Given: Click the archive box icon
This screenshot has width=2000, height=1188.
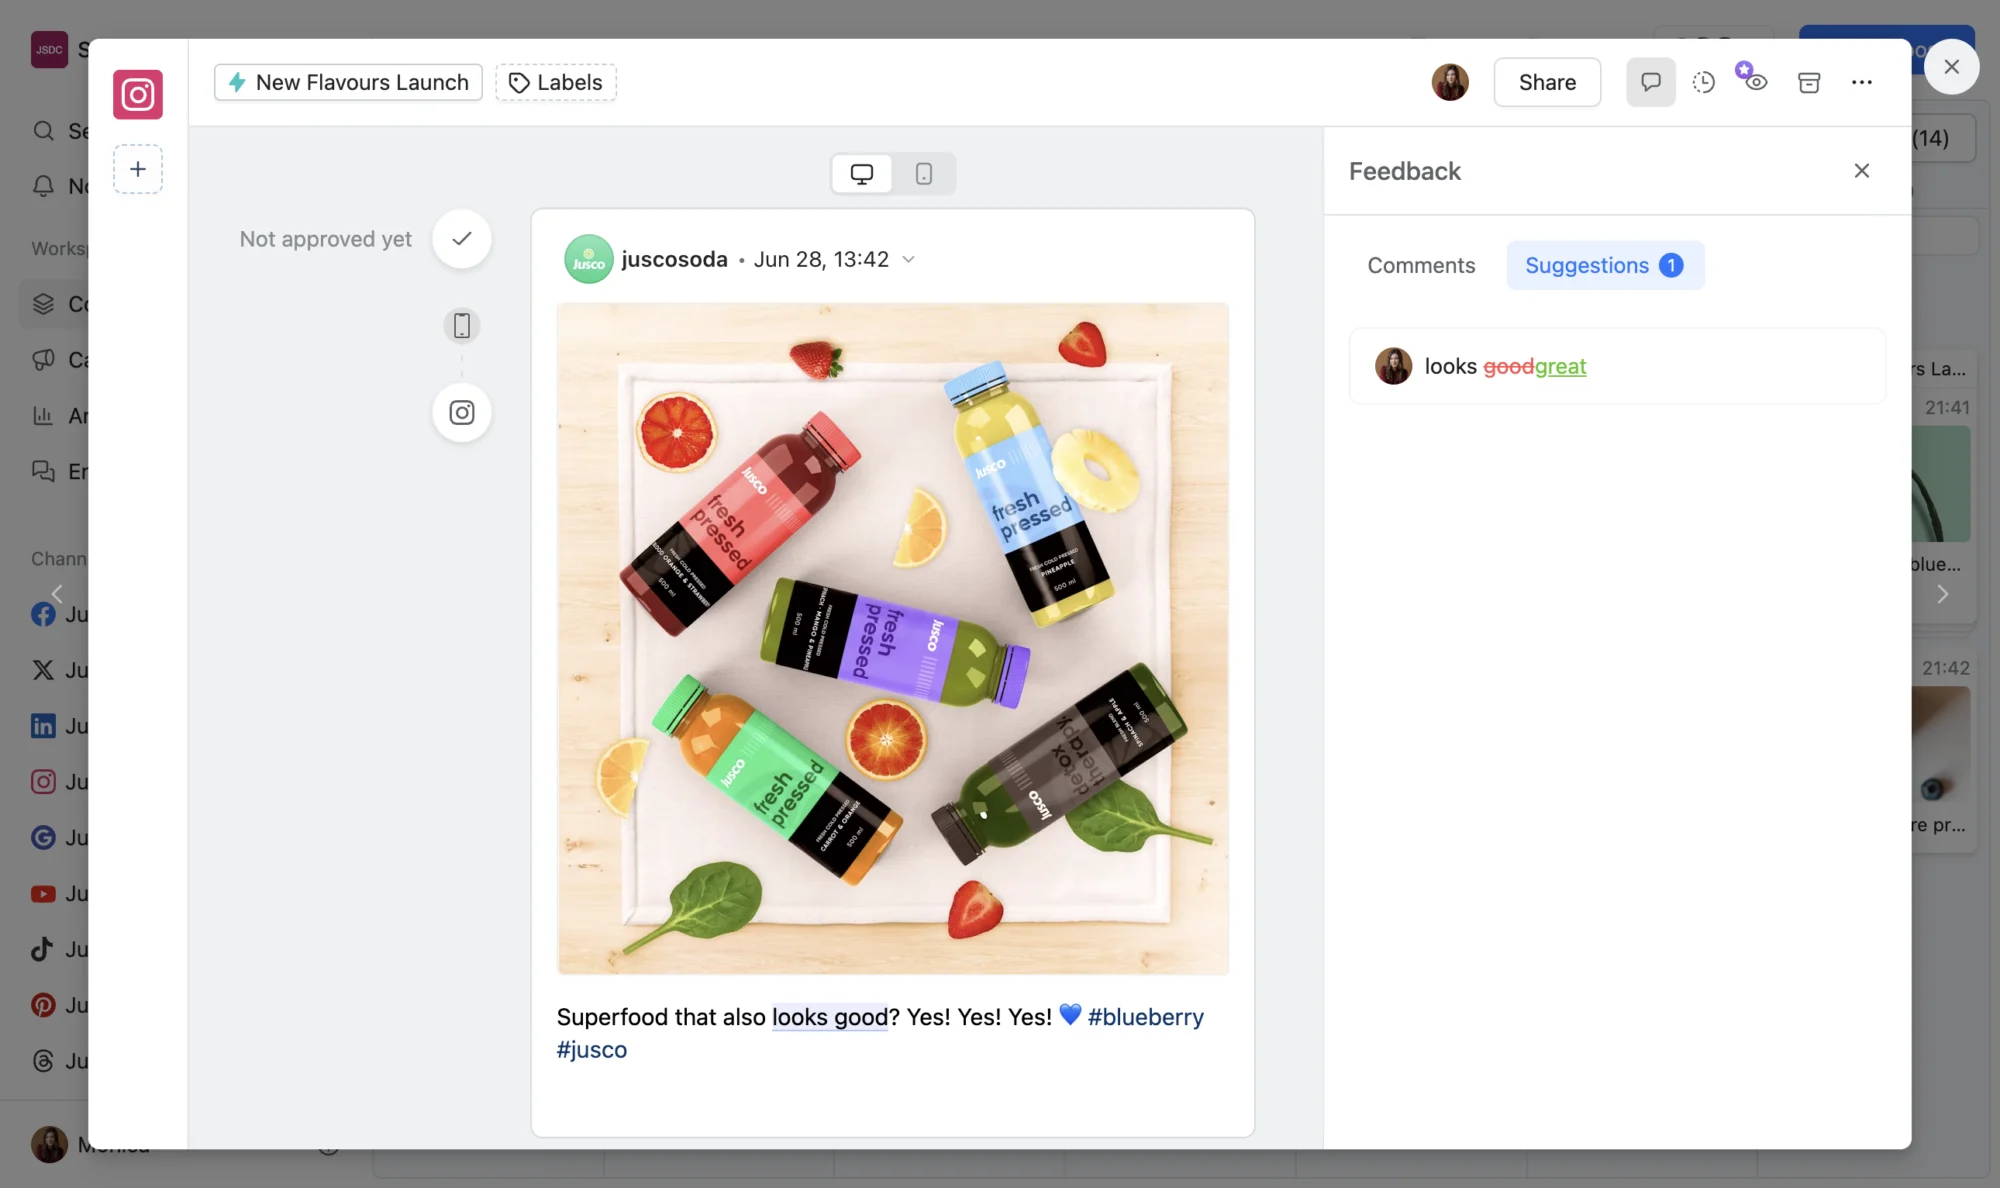Looking at the screenshot, I should 1809,82.
